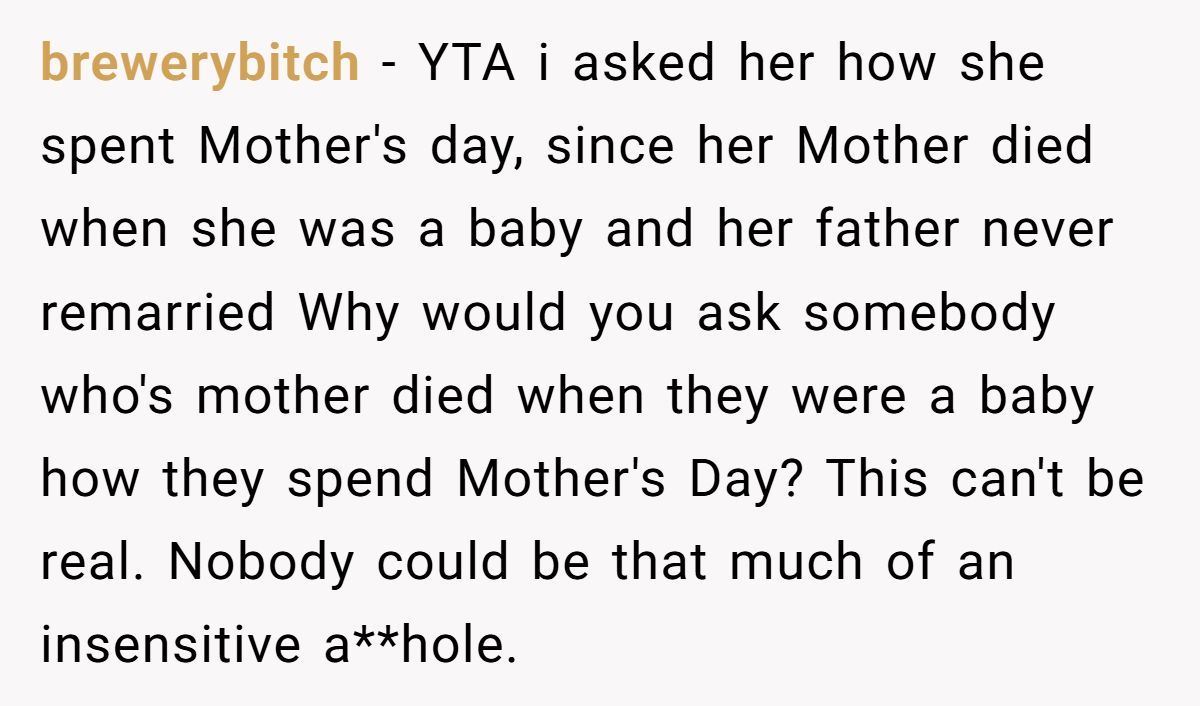Open the brewerybitch user profile link
The image size is (1200, 706).
(199, 64)
